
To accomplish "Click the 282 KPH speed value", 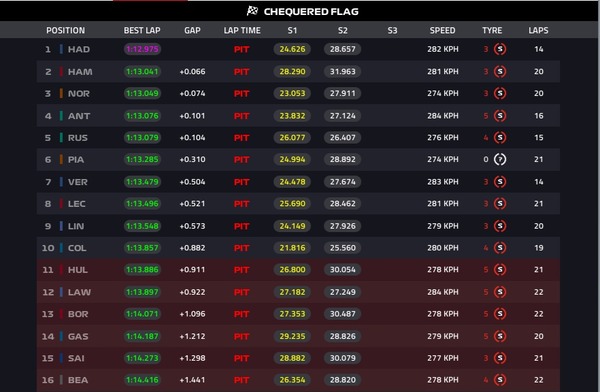I will (443, 49).
